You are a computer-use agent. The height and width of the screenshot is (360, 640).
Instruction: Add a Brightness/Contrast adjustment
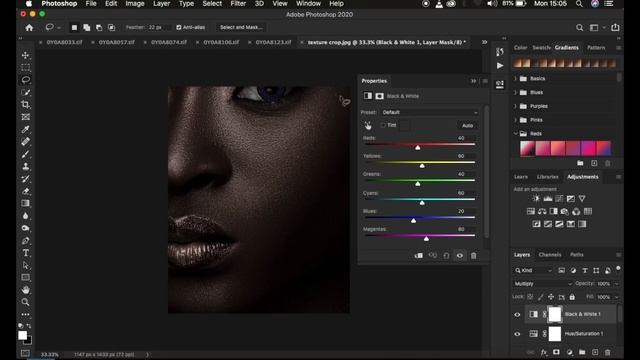pos(536,198)
